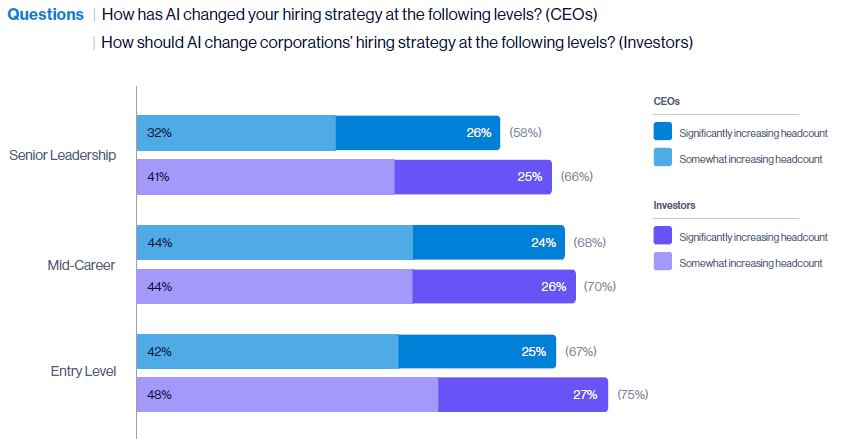Image resolution: width=853 pixels, height=439 pixels.
Task: Select the Investors "Somewhat increasing headcount" legend swatch
Action: (662, 262)
